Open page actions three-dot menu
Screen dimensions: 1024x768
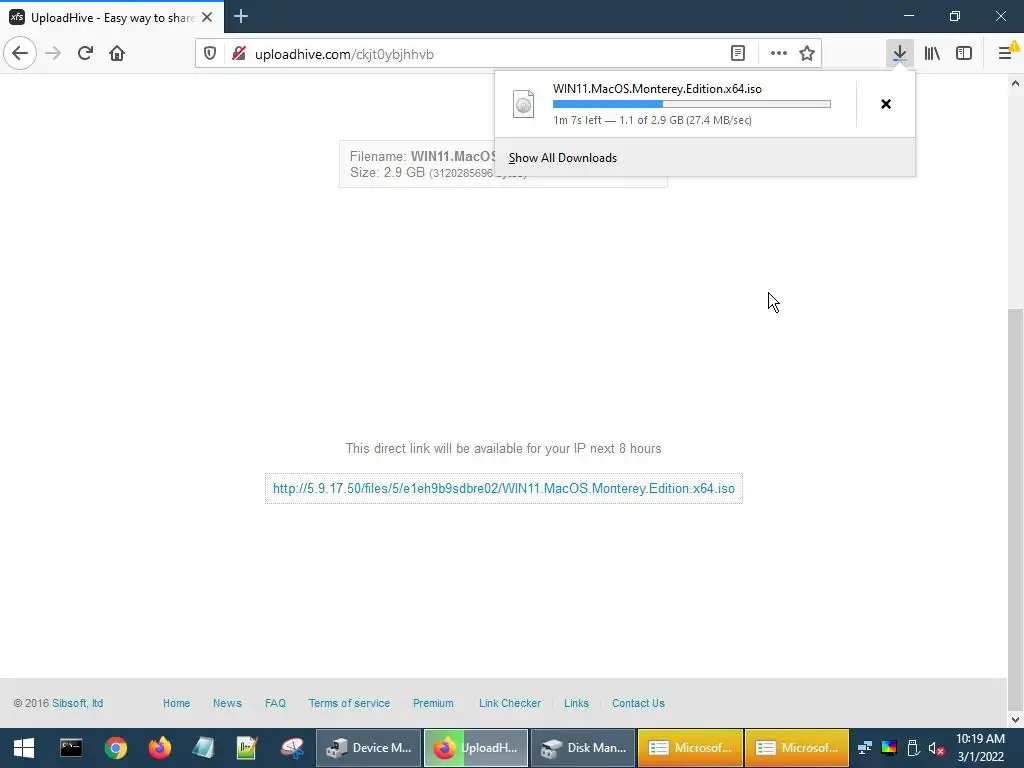click(778, 54)
